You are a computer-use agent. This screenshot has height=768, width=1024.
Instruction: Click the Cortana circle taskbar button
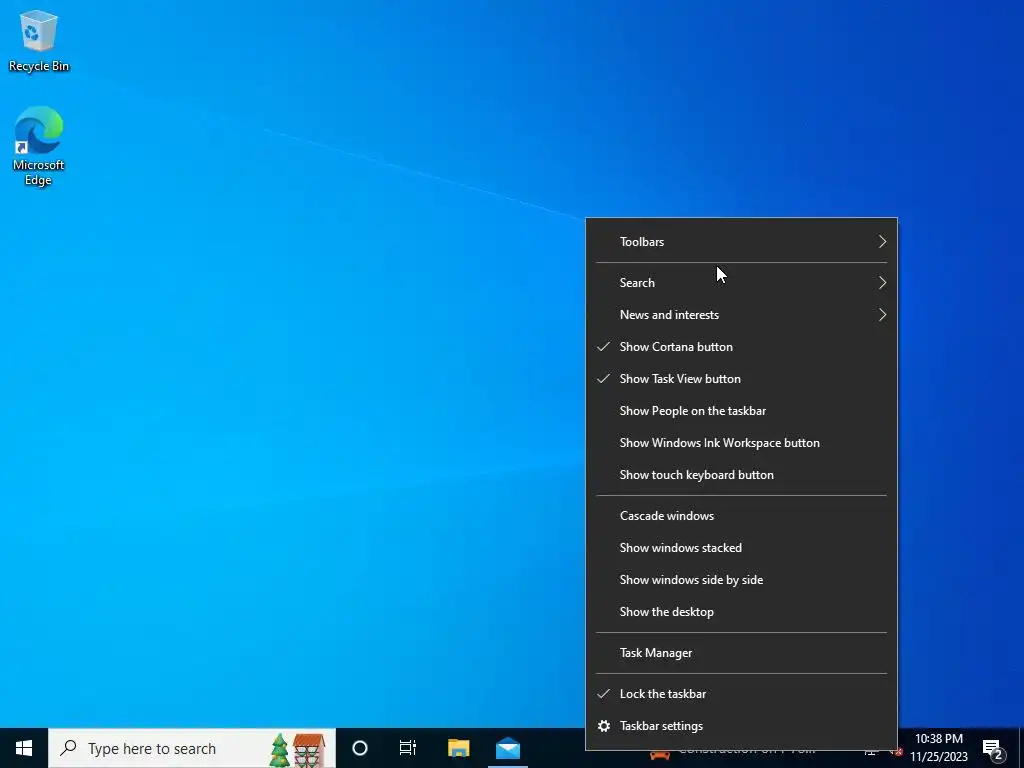coord(360,748)
